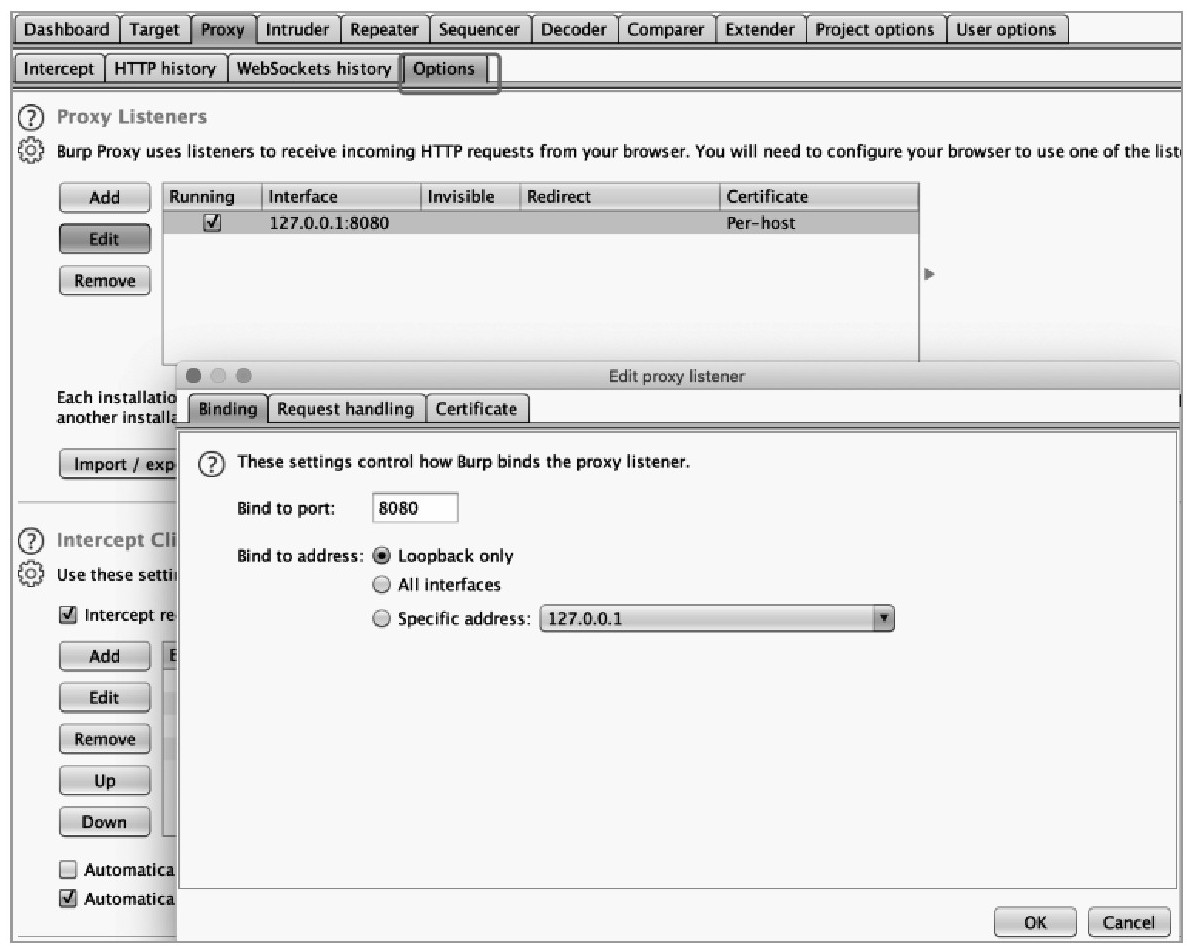The width and height of the screenshot is (1187, 946).
Task: Sort by Interface column header
Action: 341,197
